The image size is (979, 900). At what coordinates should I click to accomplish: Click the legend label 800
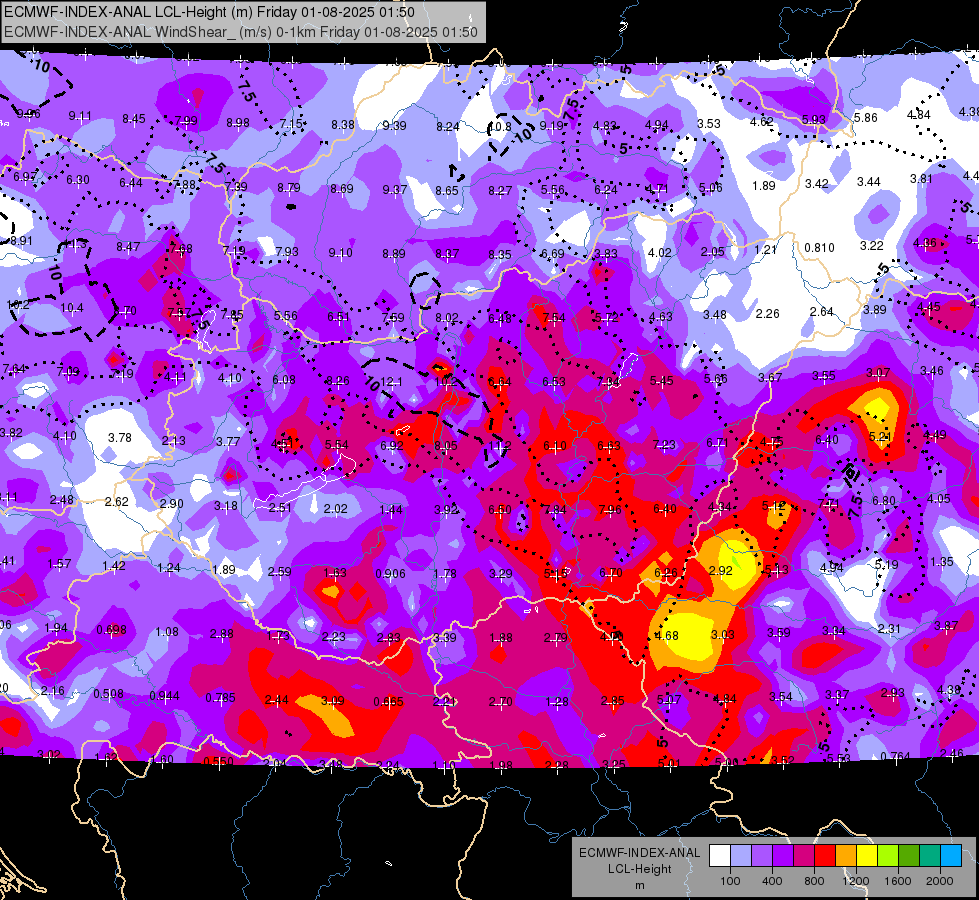click(814, 881)
